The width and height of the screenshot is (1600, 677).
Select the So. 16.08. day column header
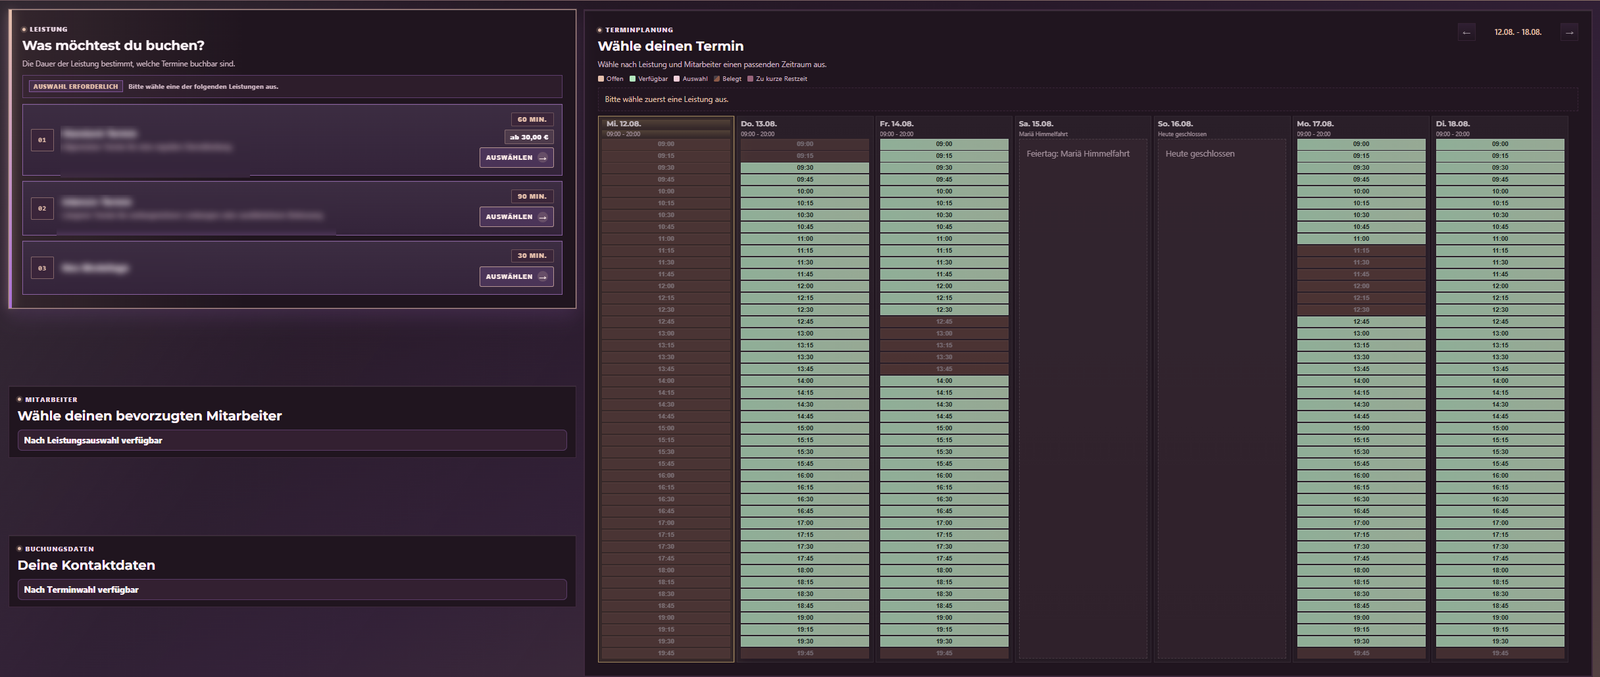1222,128
